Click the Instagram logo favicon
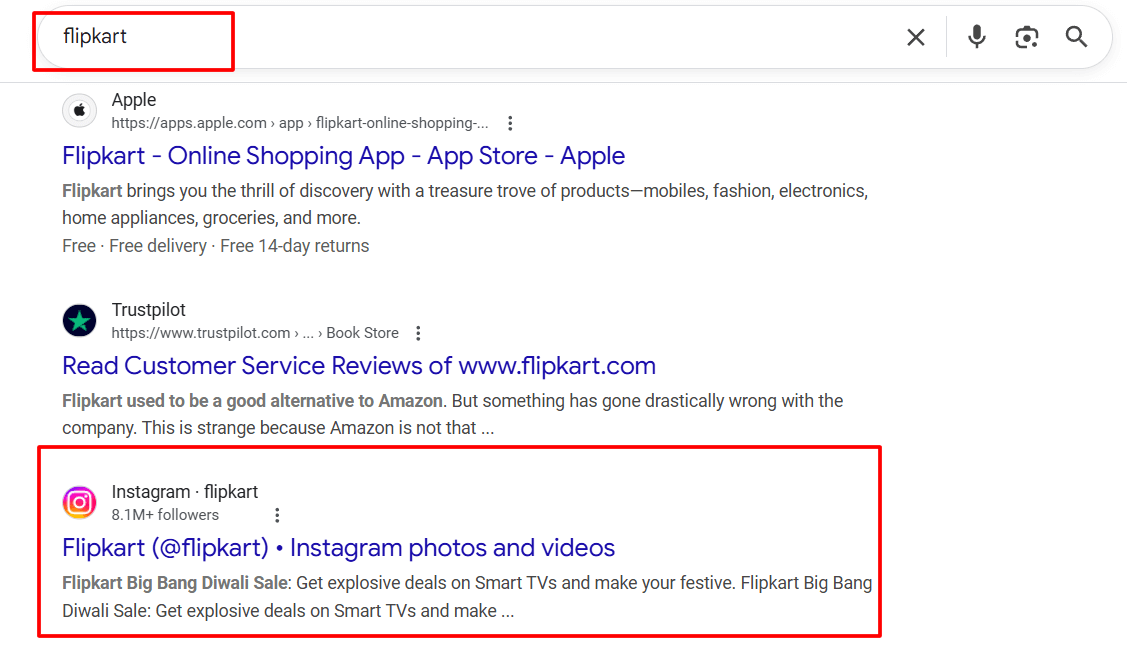This screenshot has height=661, width=1127. [x=79, y=502]
